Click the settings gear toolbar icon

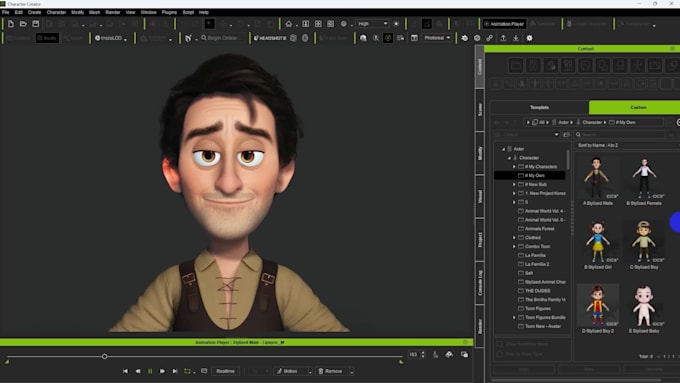tap(529, 38)
